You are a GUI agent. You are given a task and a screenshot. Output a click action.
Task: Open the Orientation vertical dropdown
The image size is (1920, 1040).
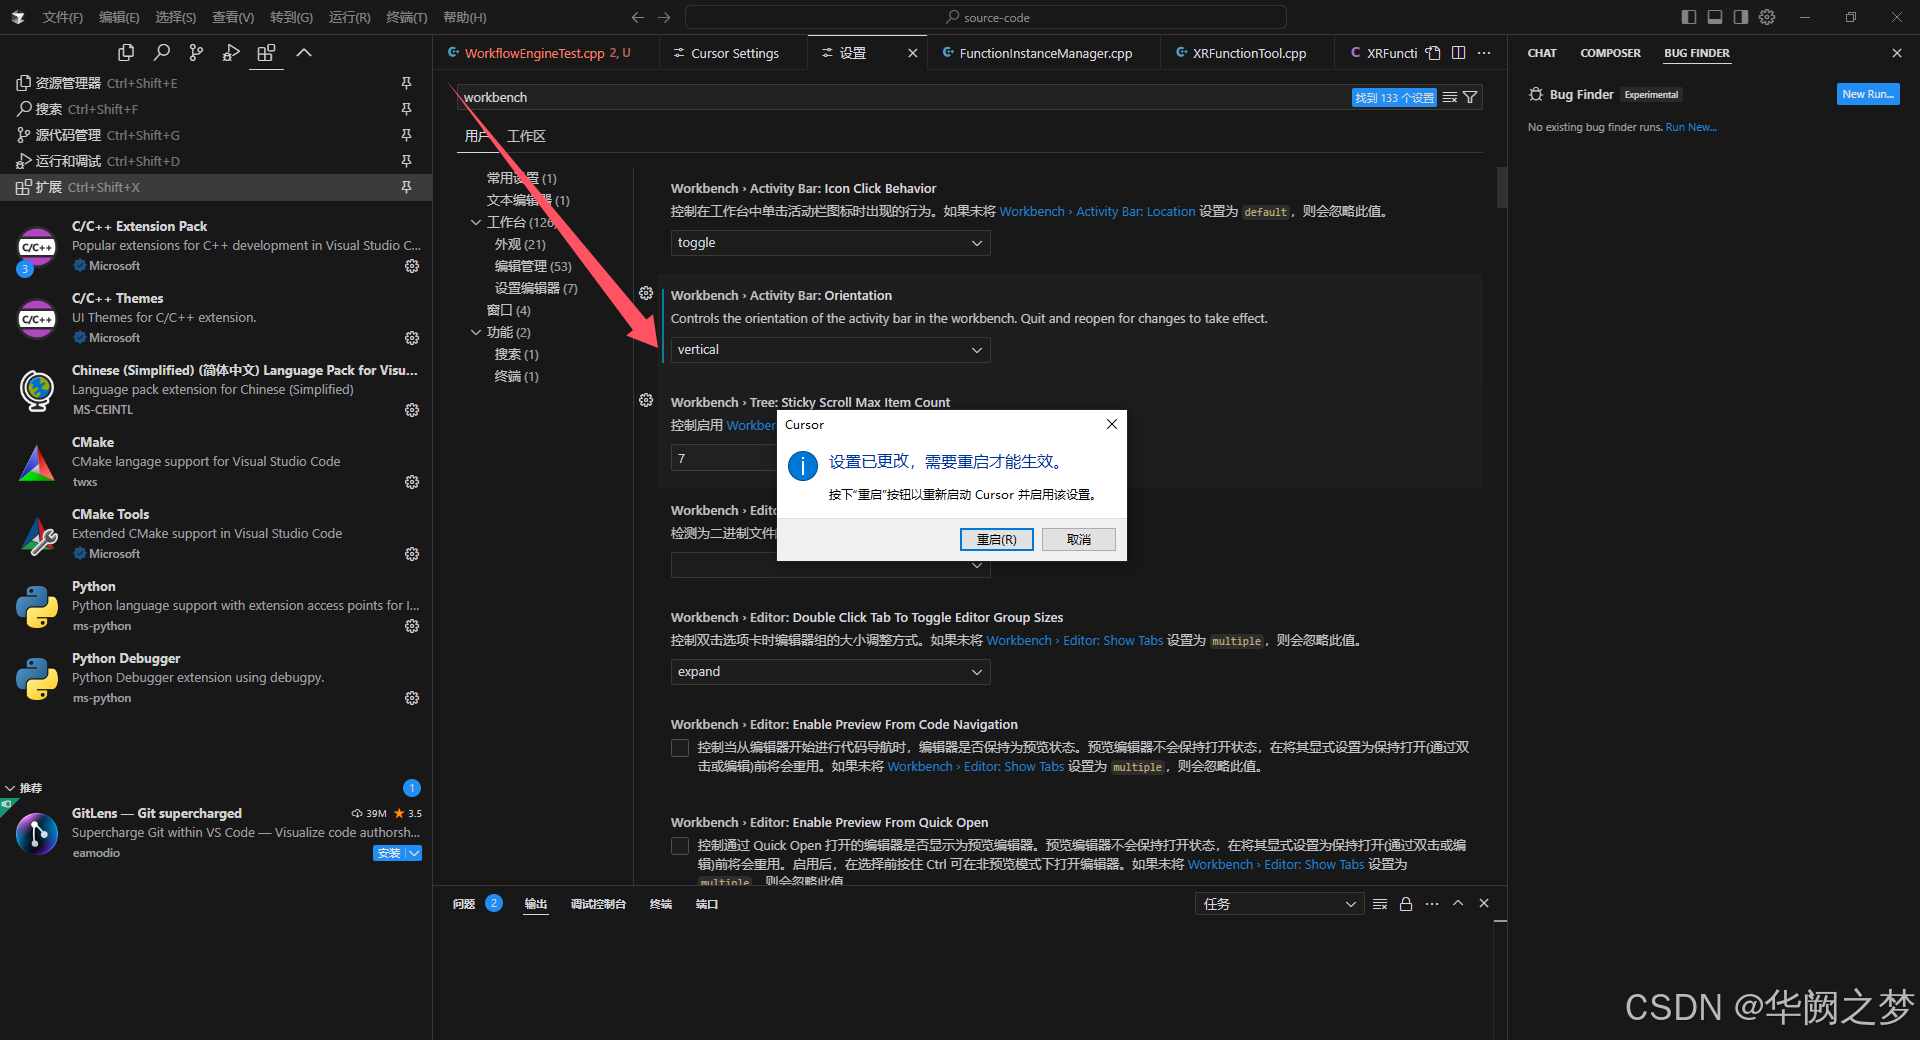coord(830,350)
